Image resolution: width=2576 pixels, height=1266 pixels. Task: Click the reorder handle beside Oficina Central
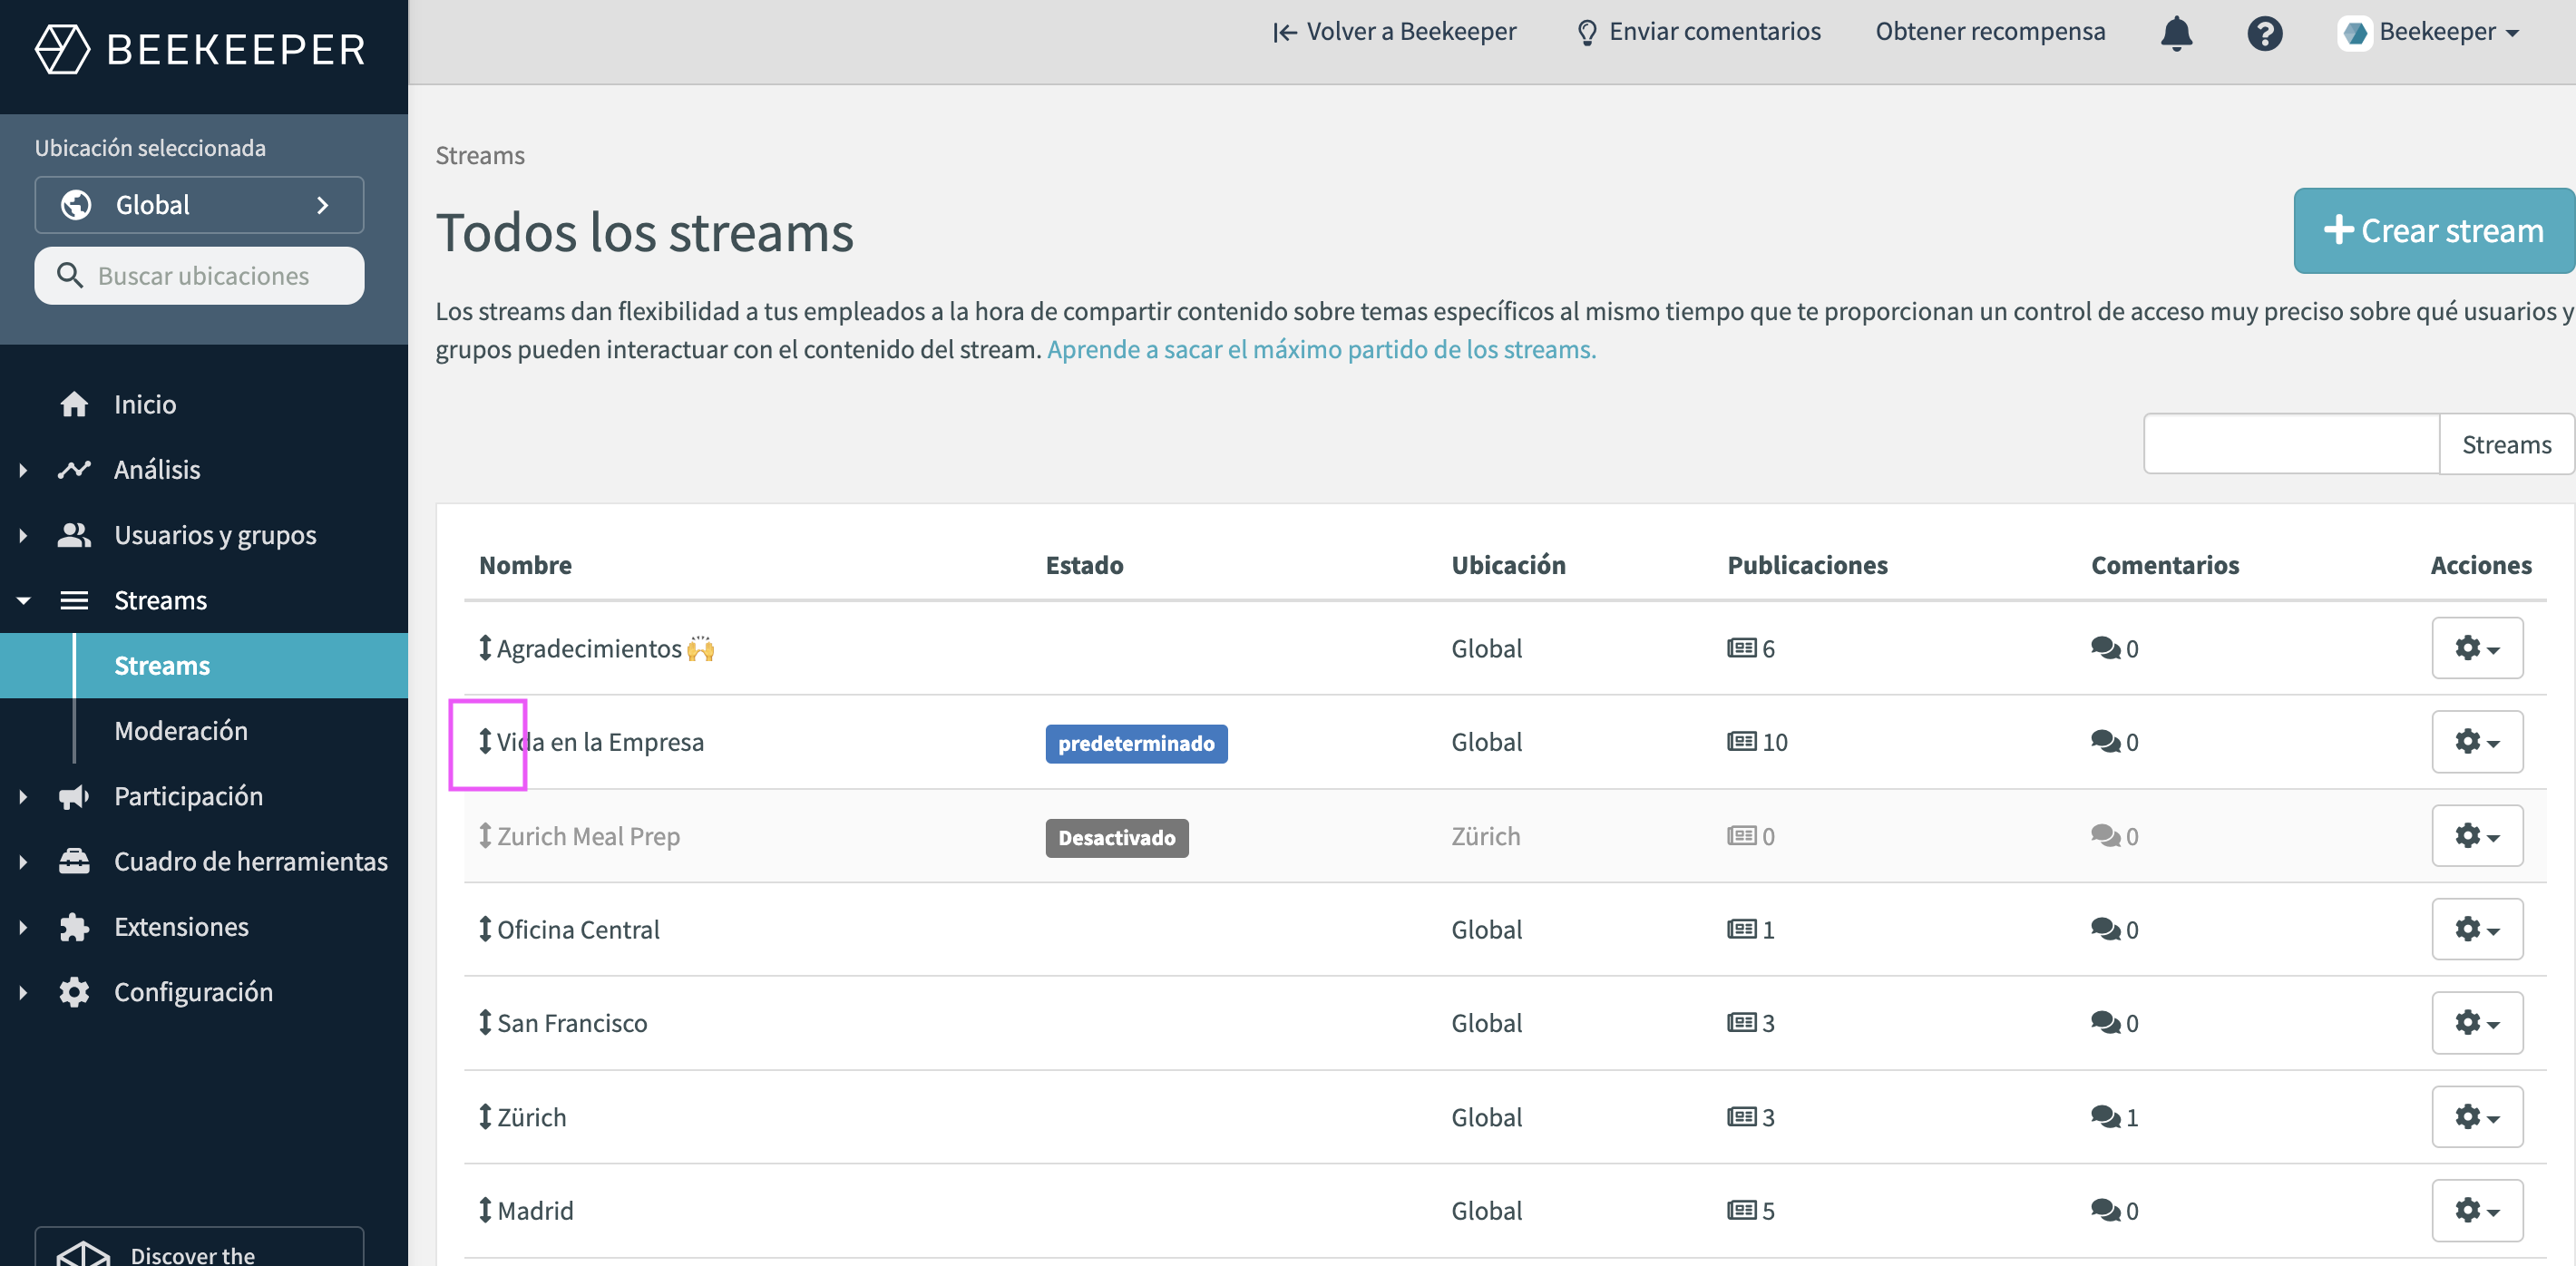(485, 929)
